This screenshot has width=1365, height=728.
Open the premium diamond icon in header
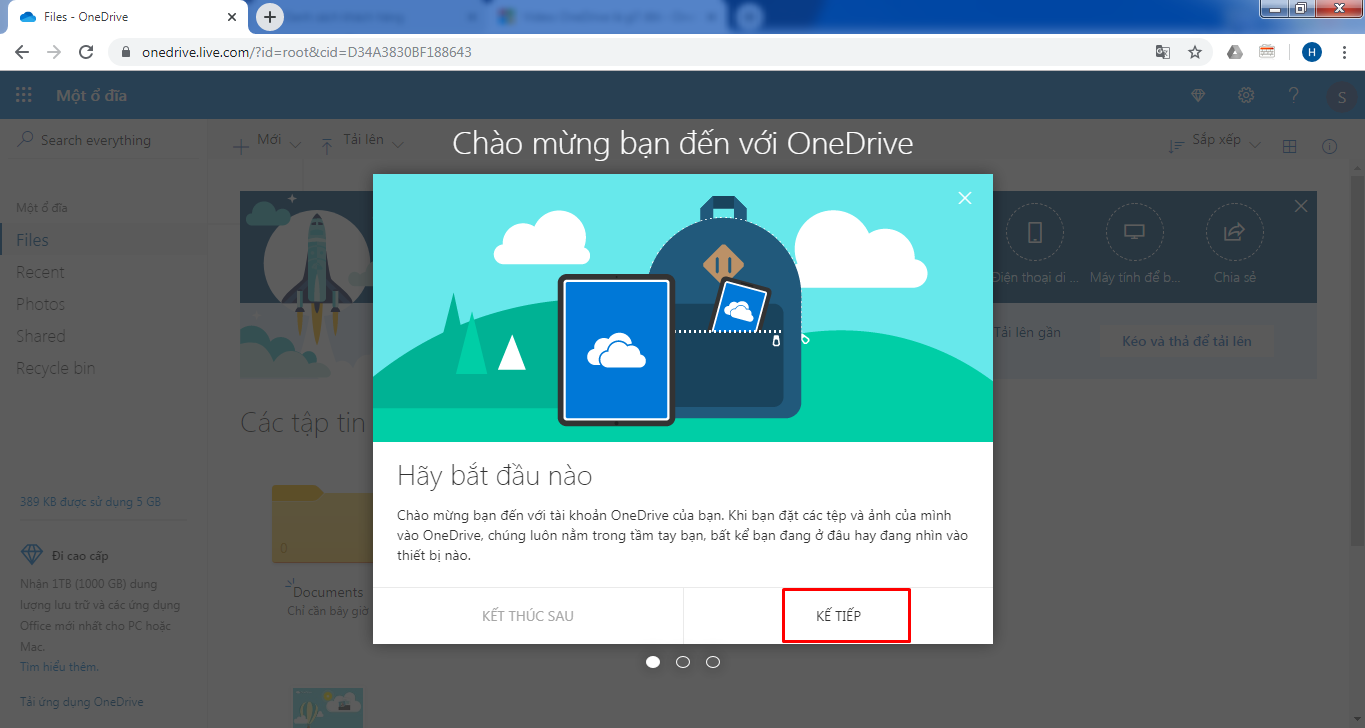pos(1198,96)
